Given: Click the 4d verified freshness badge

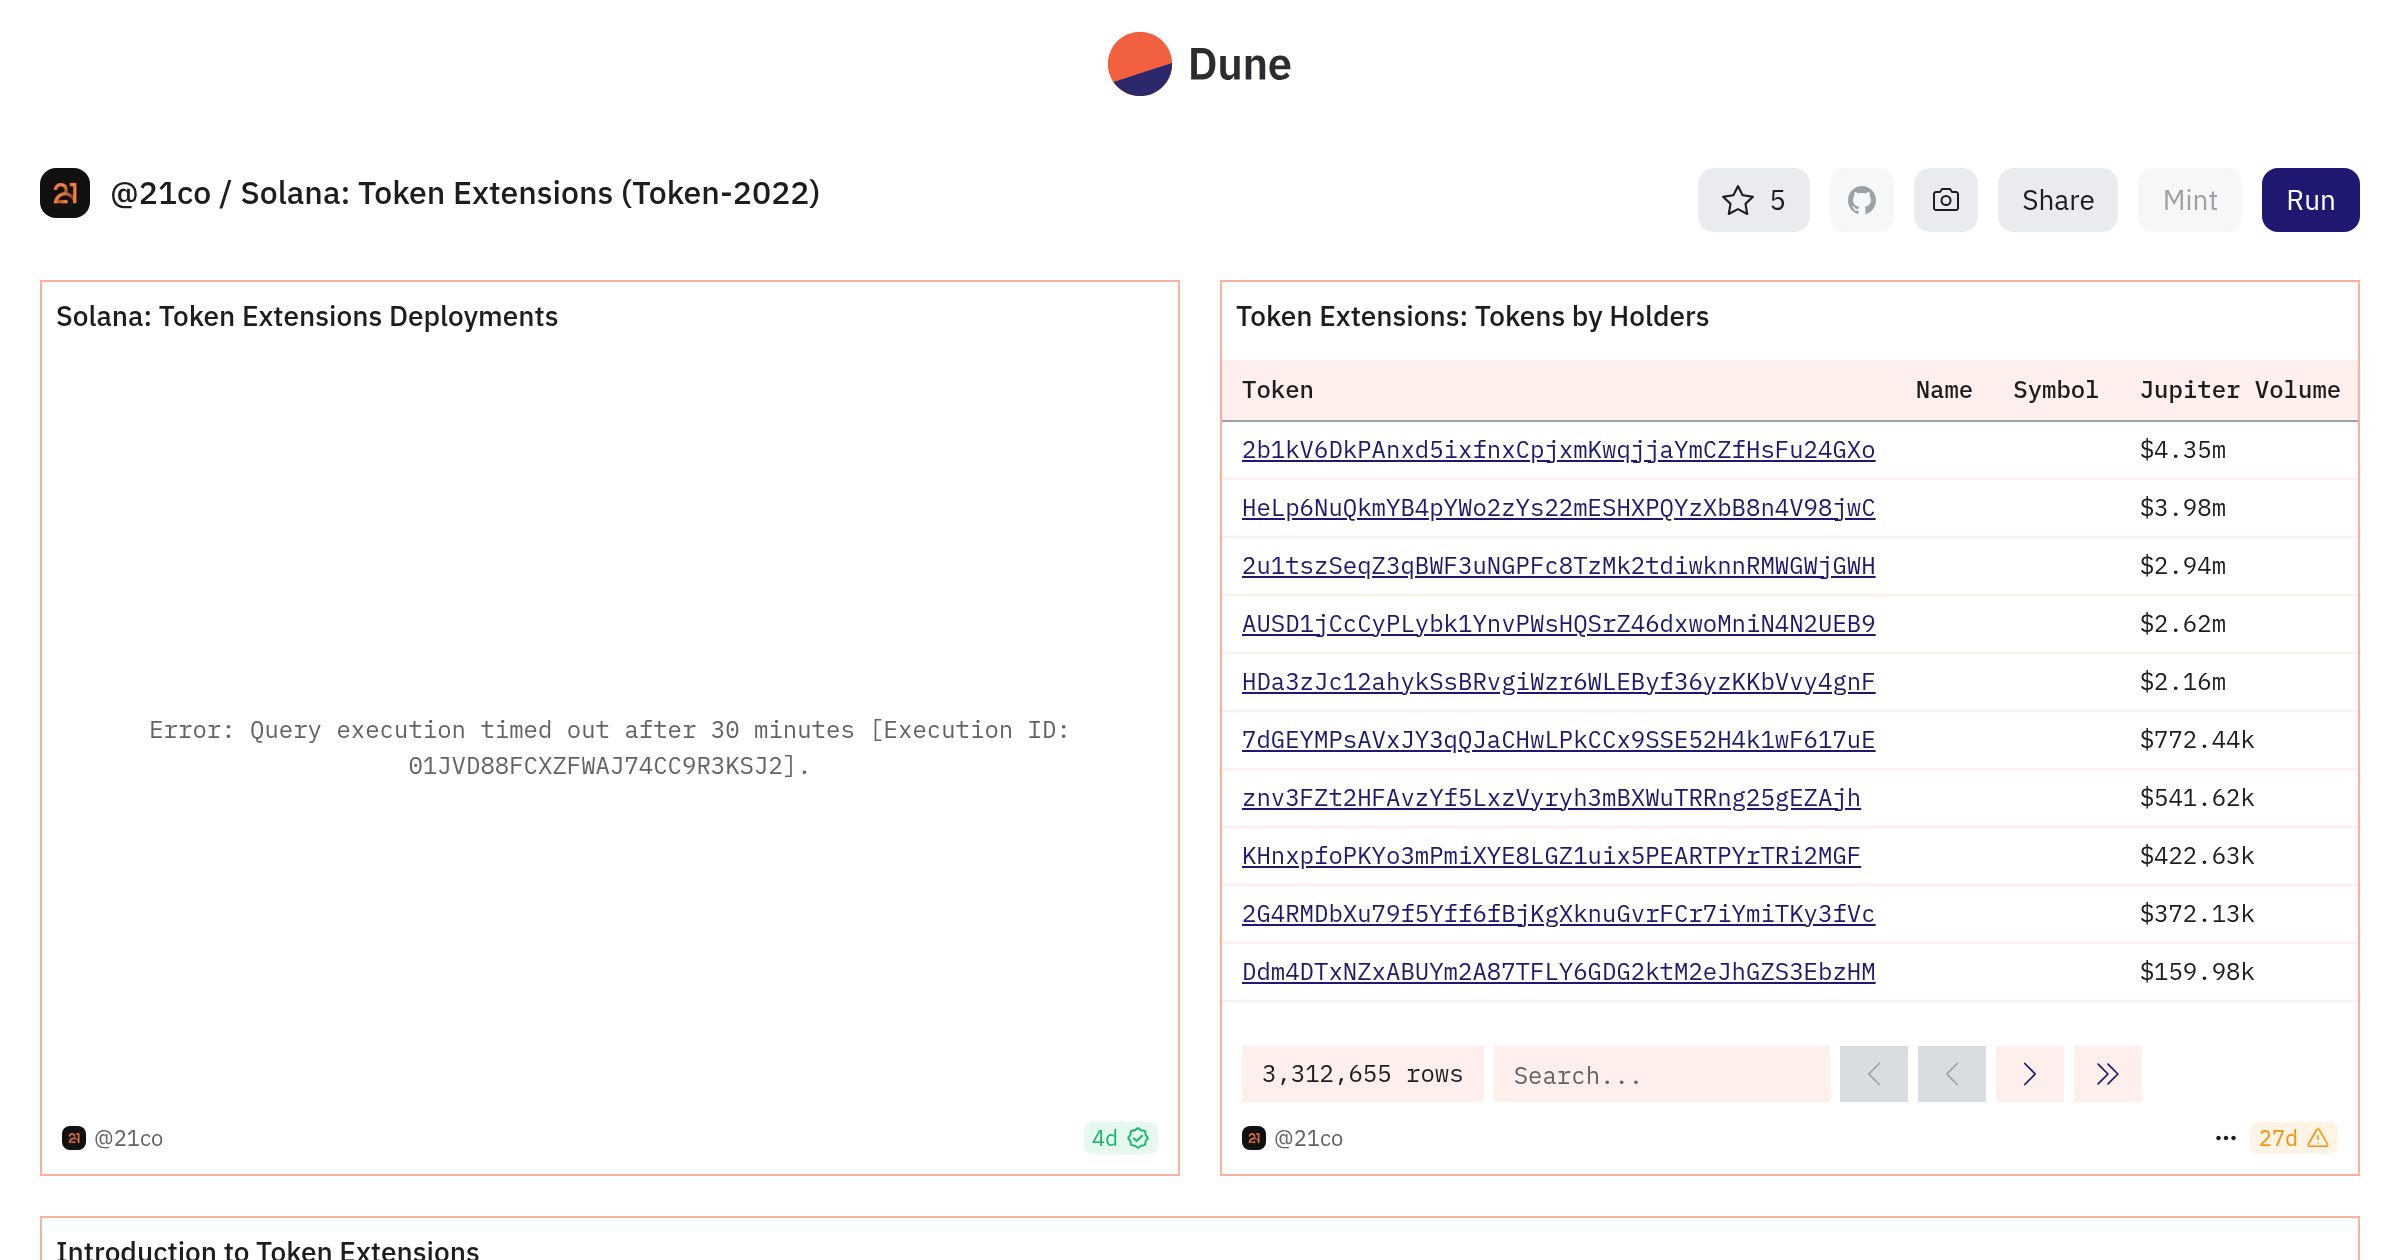Looking at the screenshot, I should click(x=1120, y=1138).
